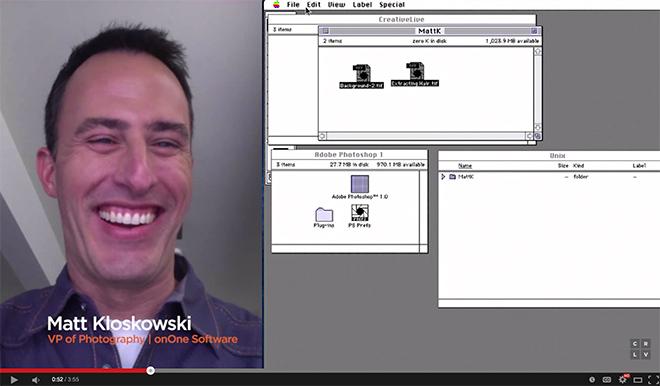Click the MattK window scroll down arrow

coord(538,128)
